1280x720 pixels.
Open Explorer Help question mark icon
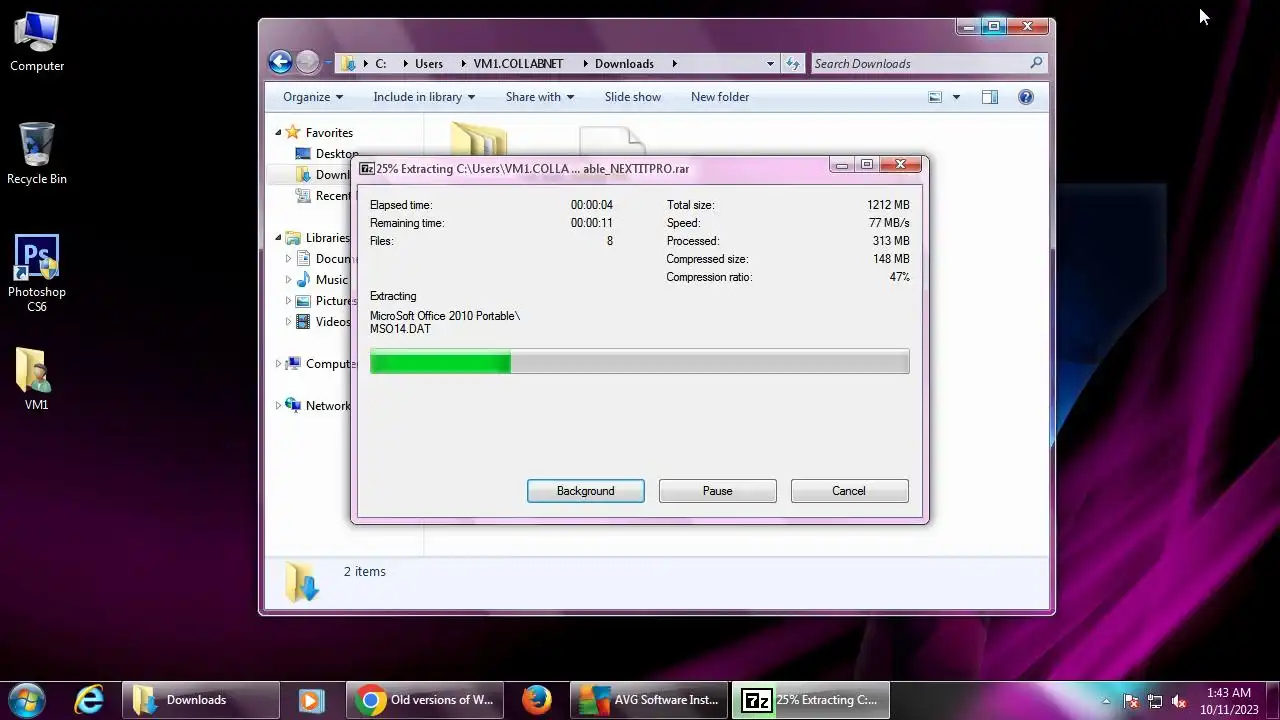(x=1026, y=97)
